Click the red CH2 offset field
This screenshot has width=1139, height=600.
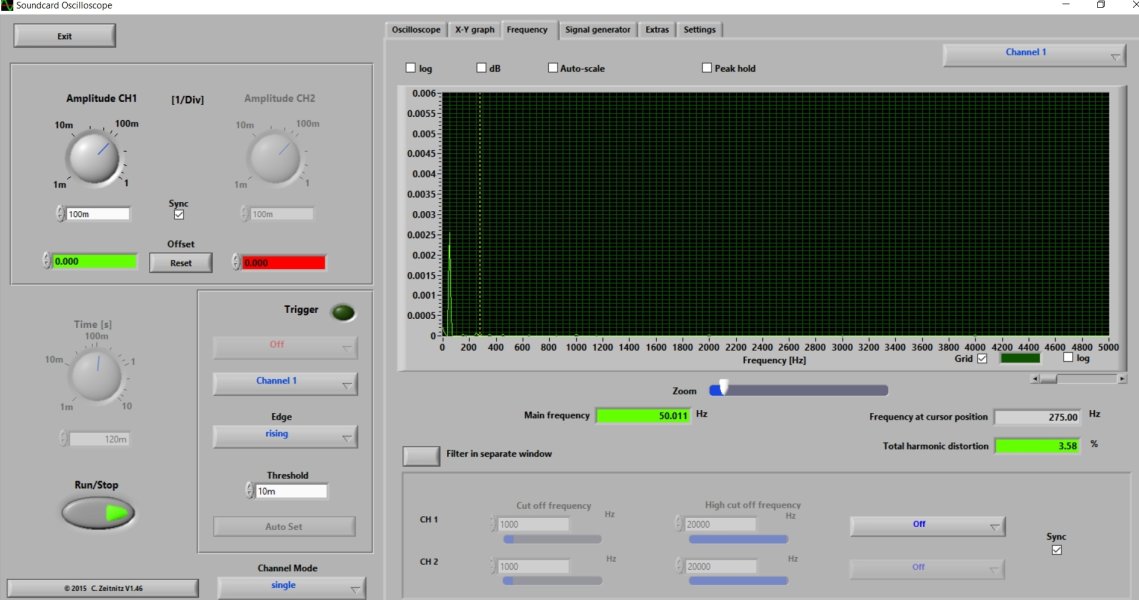tap(283, 262)
